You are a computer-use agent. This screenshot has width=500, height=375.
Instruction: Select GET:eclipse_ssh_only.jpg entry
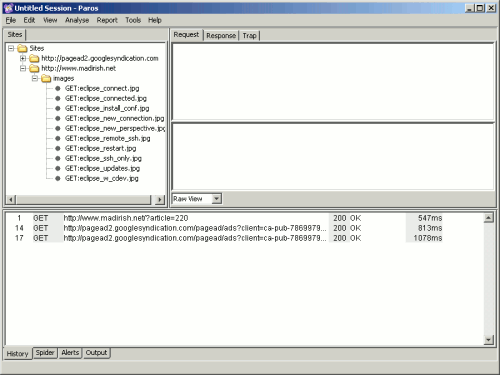tap(103, 158)
